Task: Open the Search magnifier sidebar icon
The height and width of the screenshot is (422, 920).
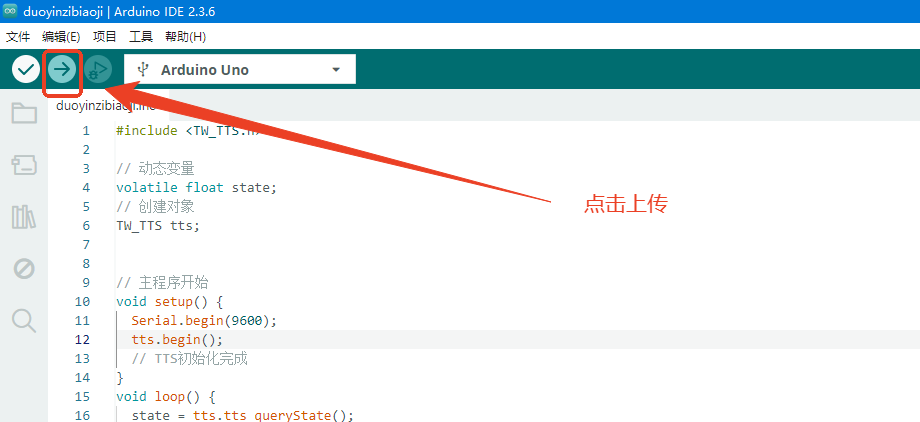Action: pos(24,321)
